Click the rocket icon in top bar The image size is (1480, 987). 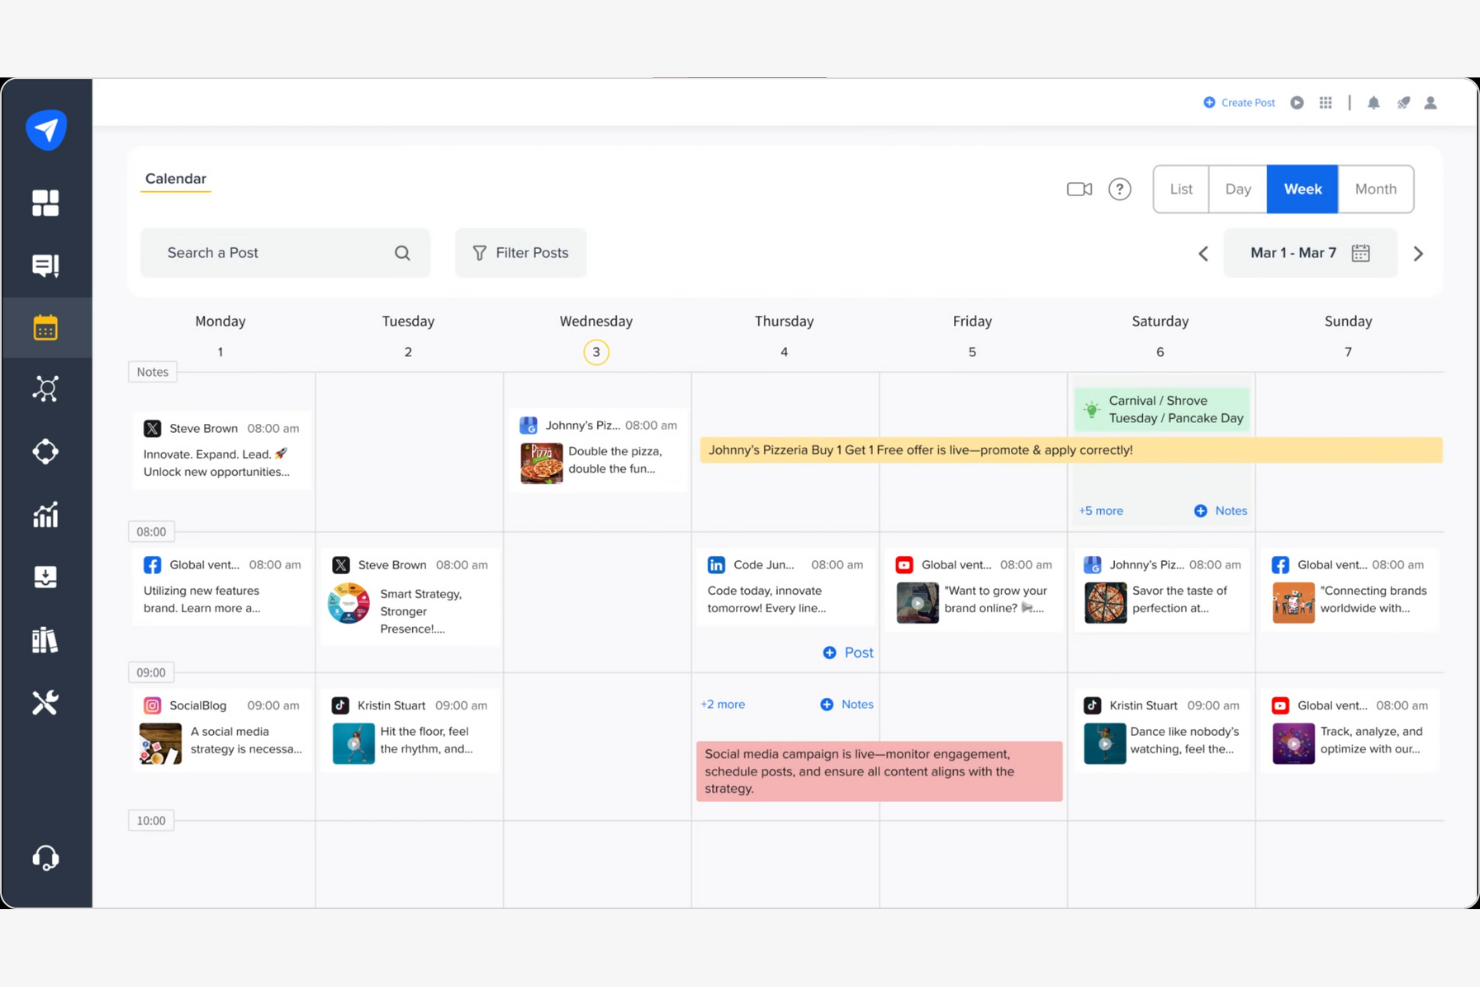[1402, 102]
